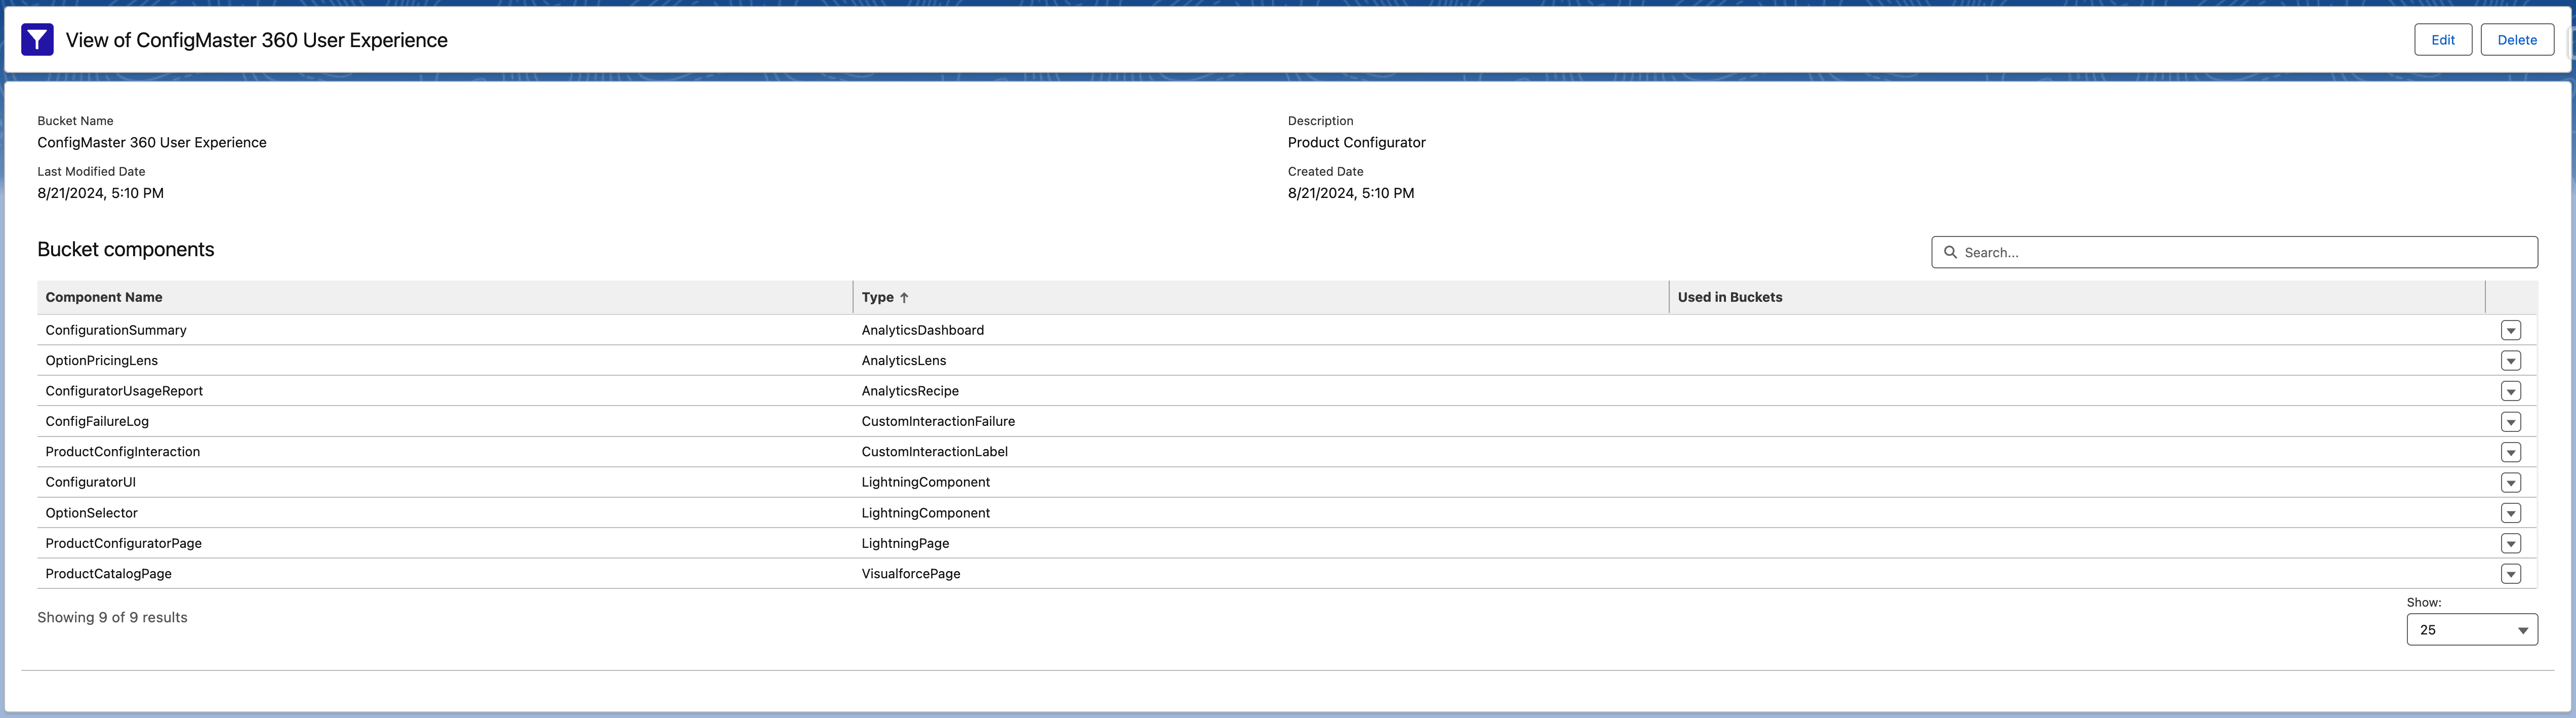Click the Bucket components heading

126,250
